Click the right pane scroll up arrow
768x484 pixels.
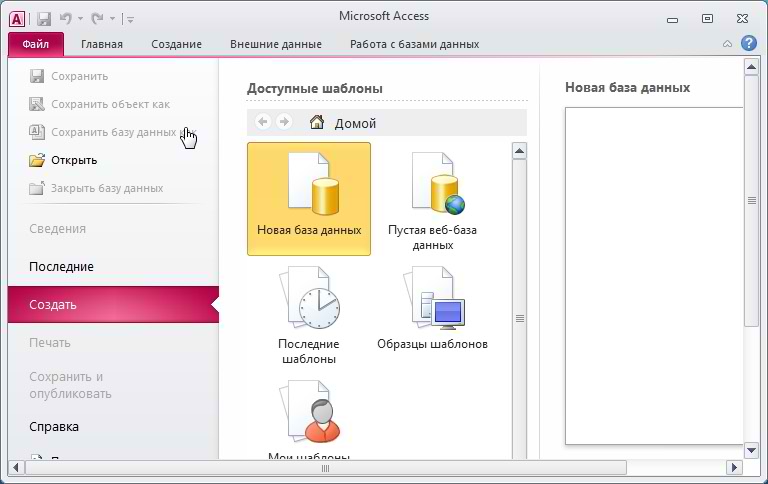tap(751, 67)
